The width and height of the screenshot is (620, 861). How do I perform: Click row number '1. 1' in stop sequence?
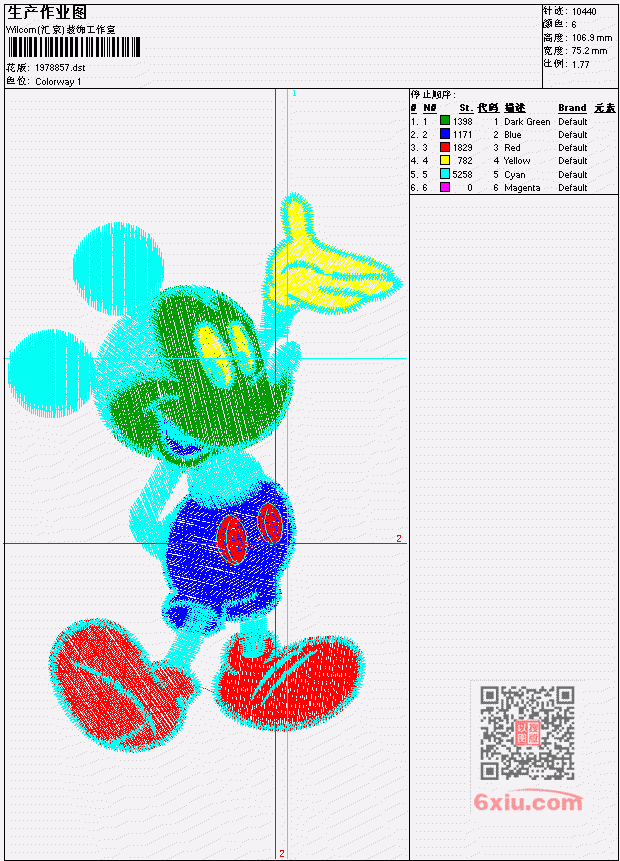(x=419, y=121)
